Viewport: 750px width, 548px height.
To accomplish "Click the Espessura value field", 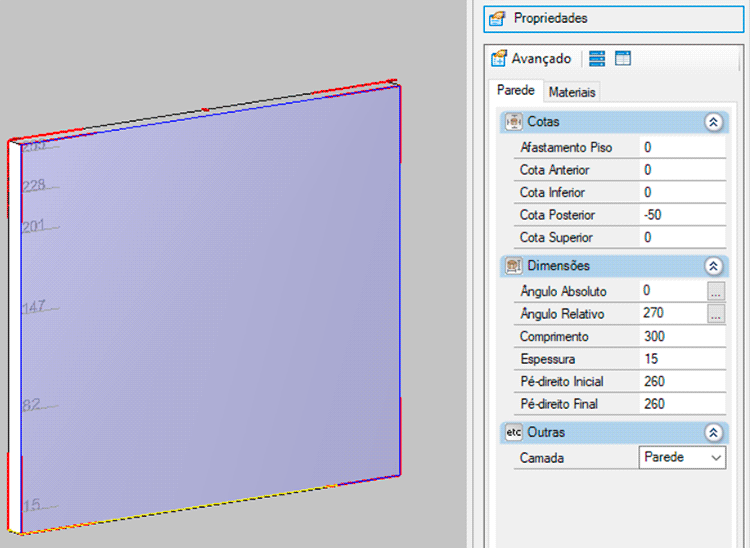I will click(x=680, y=359).
